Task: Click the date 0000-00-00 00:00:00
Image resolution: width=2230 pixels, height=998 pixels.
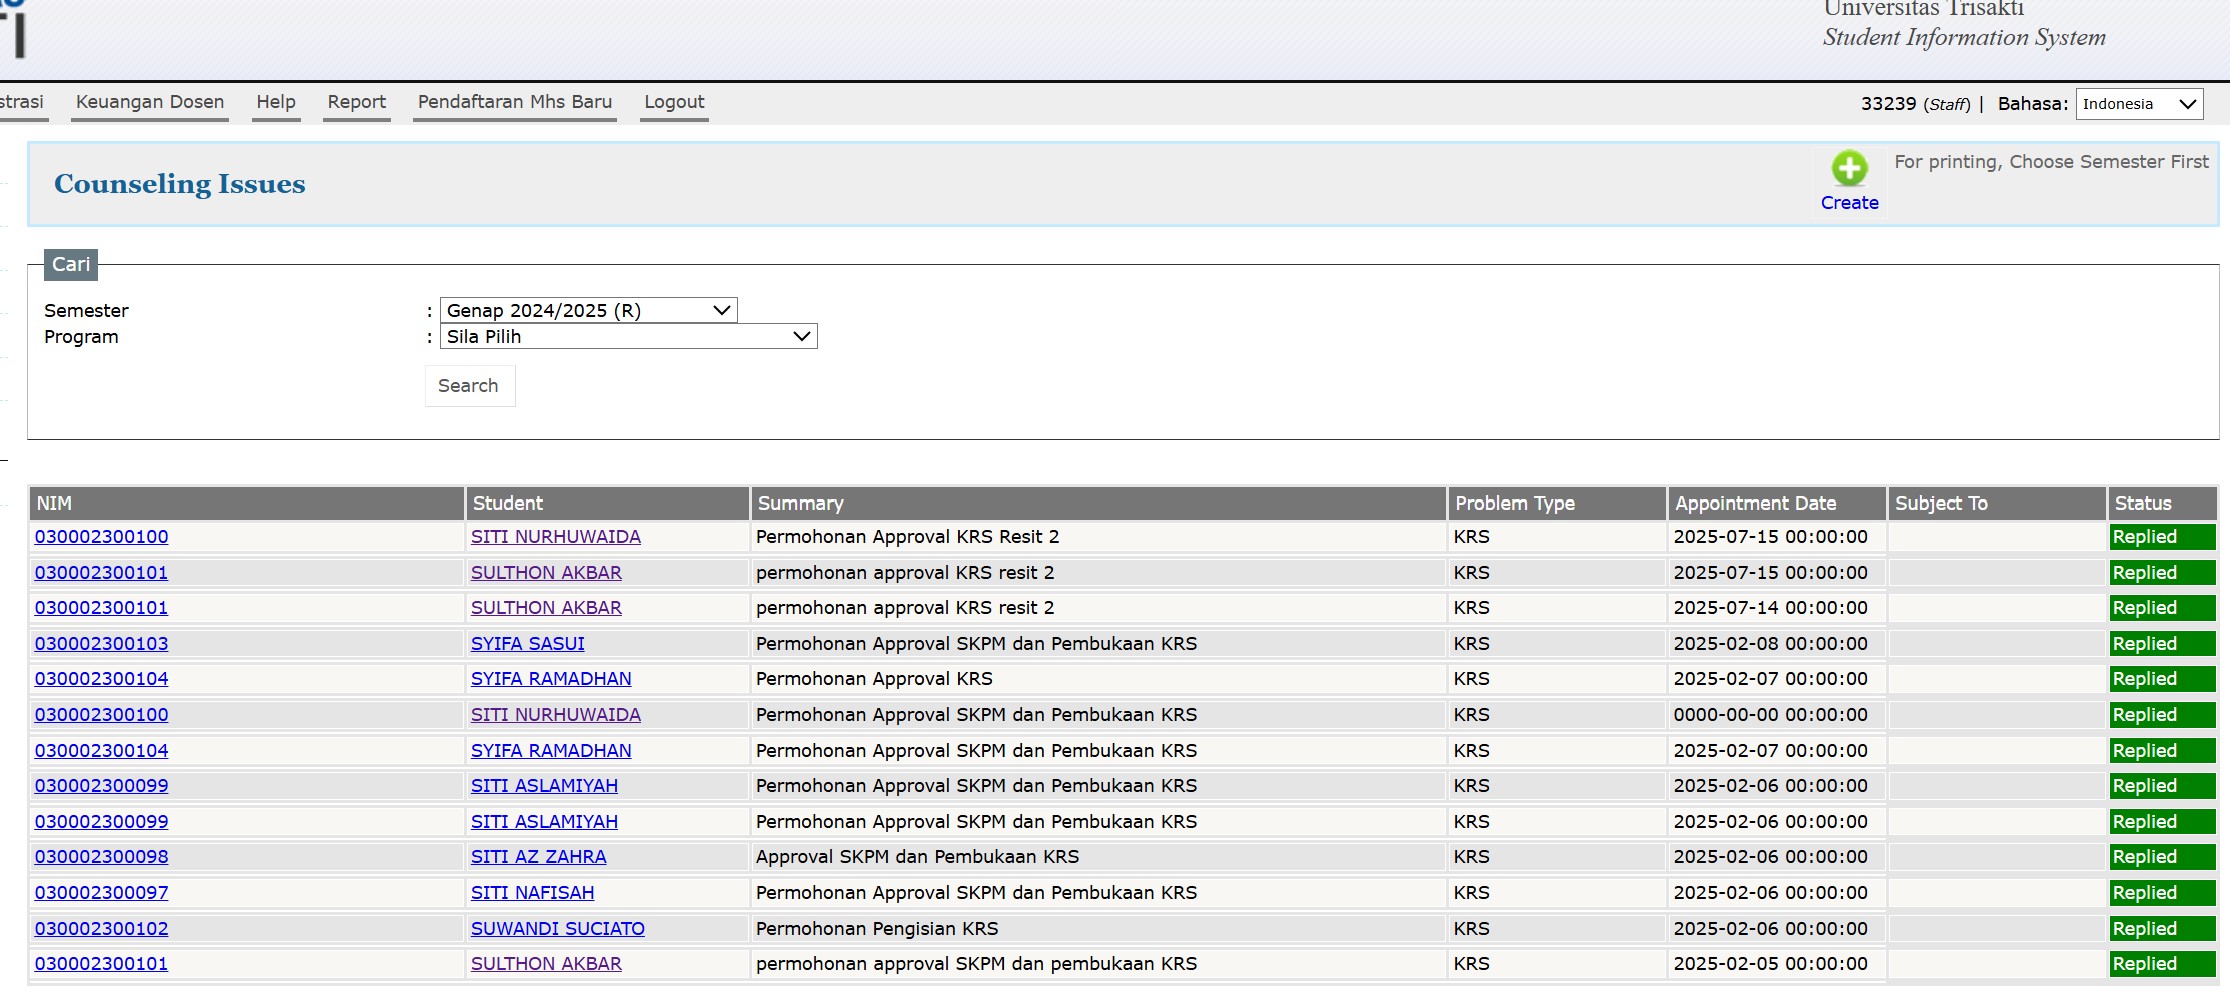Action: (1770, 715)
